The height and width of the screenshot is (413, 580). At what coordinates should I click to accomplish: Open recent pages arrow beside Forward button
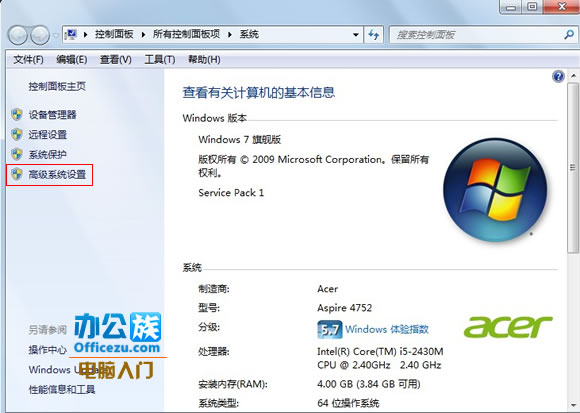coord(56,35)
